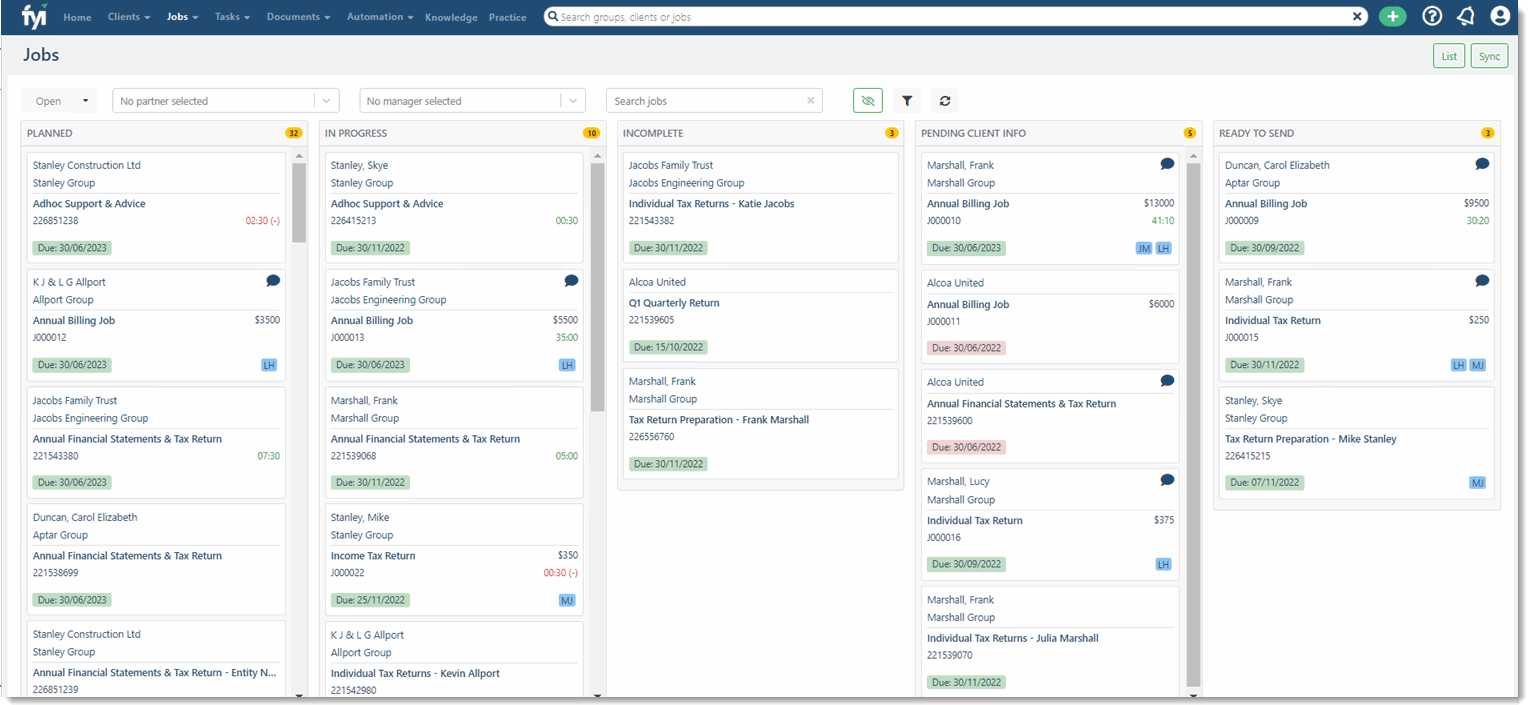The height and width of the screenshot is (705, 1528).
Task: Click the Sync button
Action: pos(1489,56)
